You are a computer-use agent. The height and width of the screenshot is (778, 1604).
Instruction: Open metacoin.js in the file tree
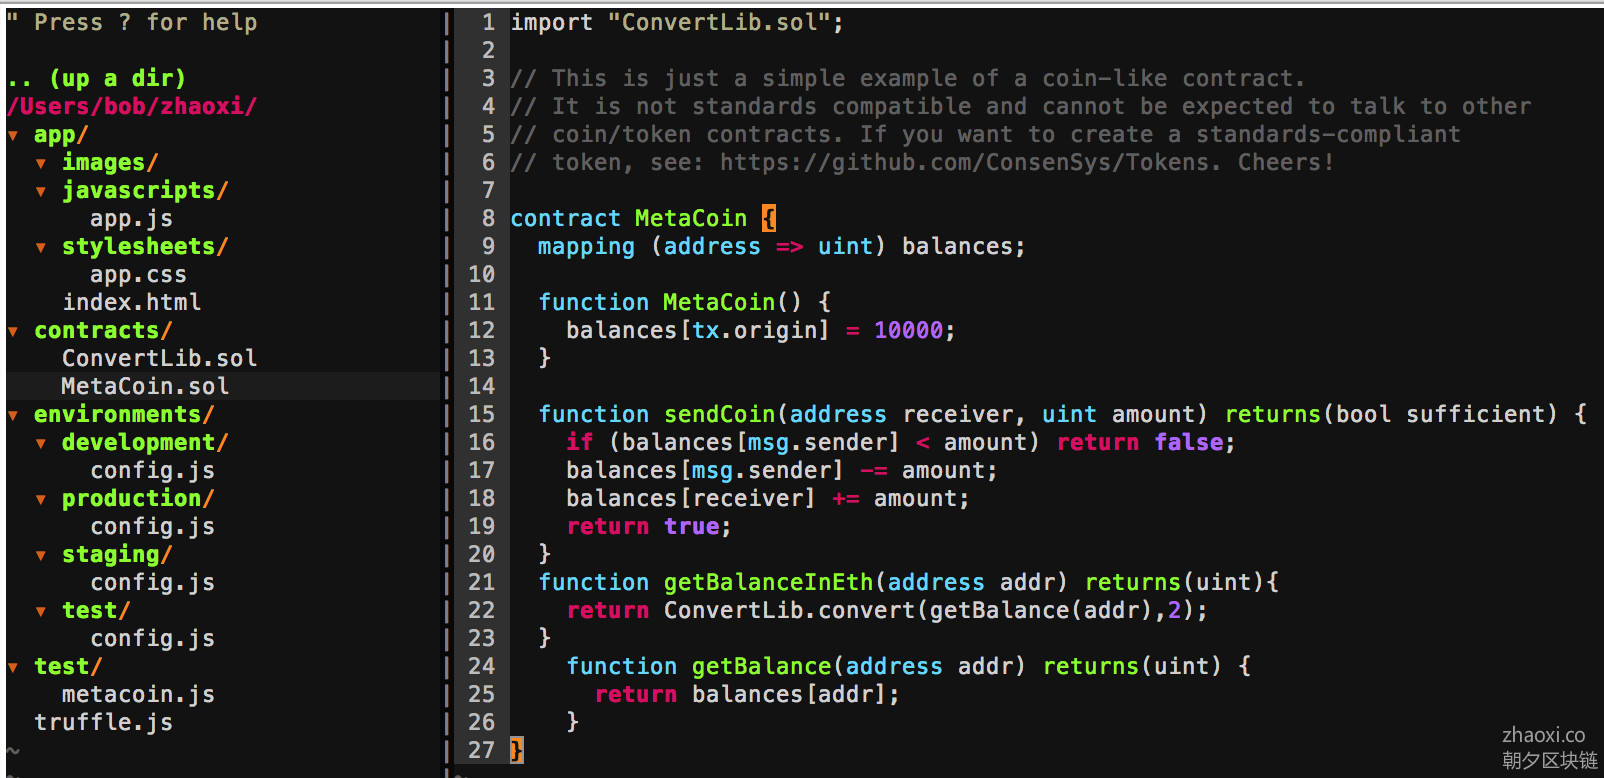click(138, 694)
